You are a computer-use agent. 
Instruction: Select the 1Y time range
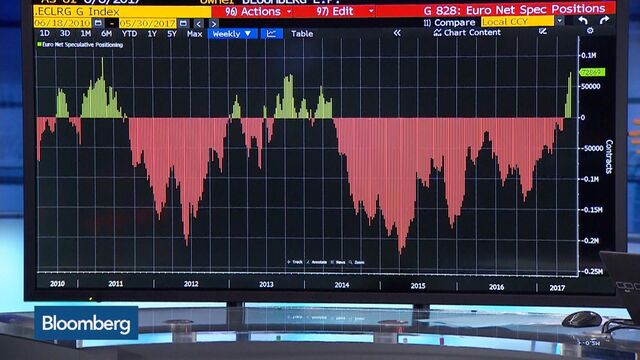coord(152,34)
